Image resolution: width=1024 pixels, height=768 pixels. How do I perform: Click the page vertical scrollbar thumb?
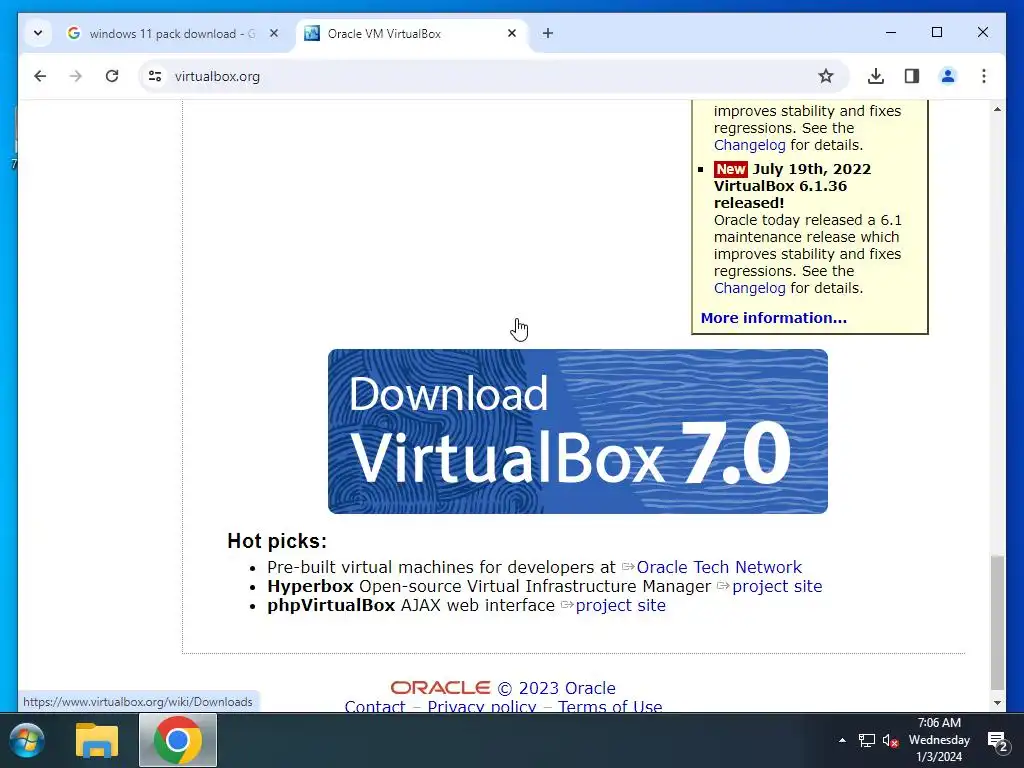[997, 621]
